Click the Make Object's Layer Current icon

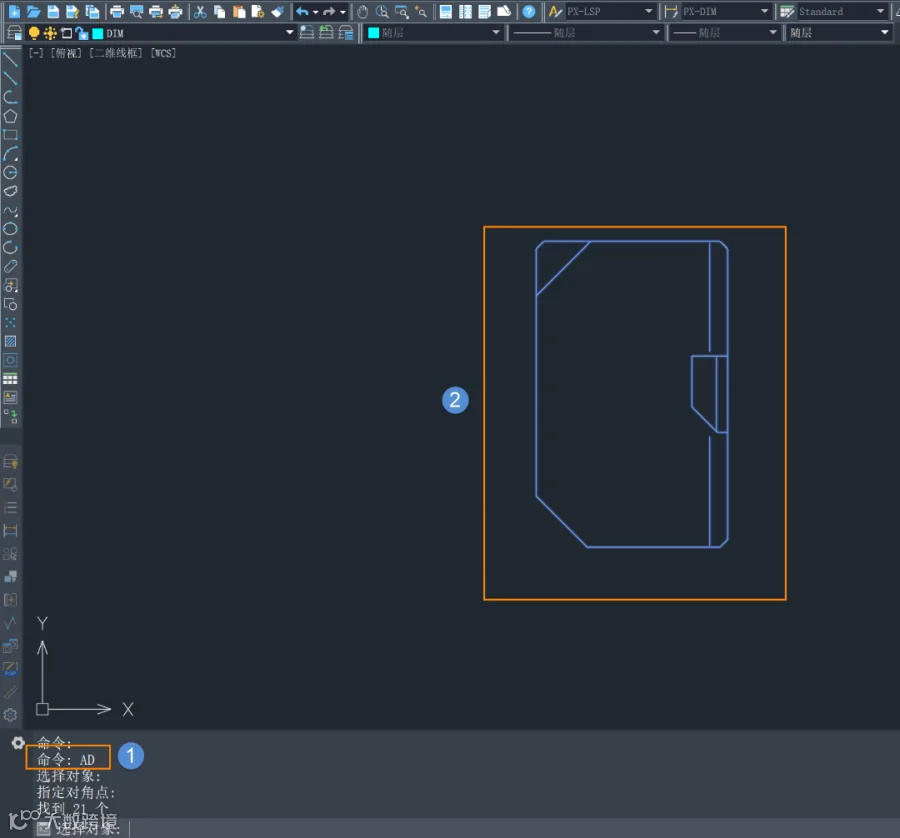coord(307,33)
